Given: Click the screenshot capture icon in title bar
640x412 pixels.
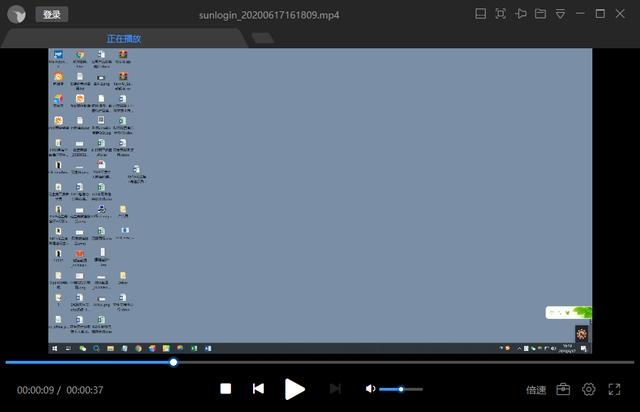Looking at the screenshot, I should 501,14.
